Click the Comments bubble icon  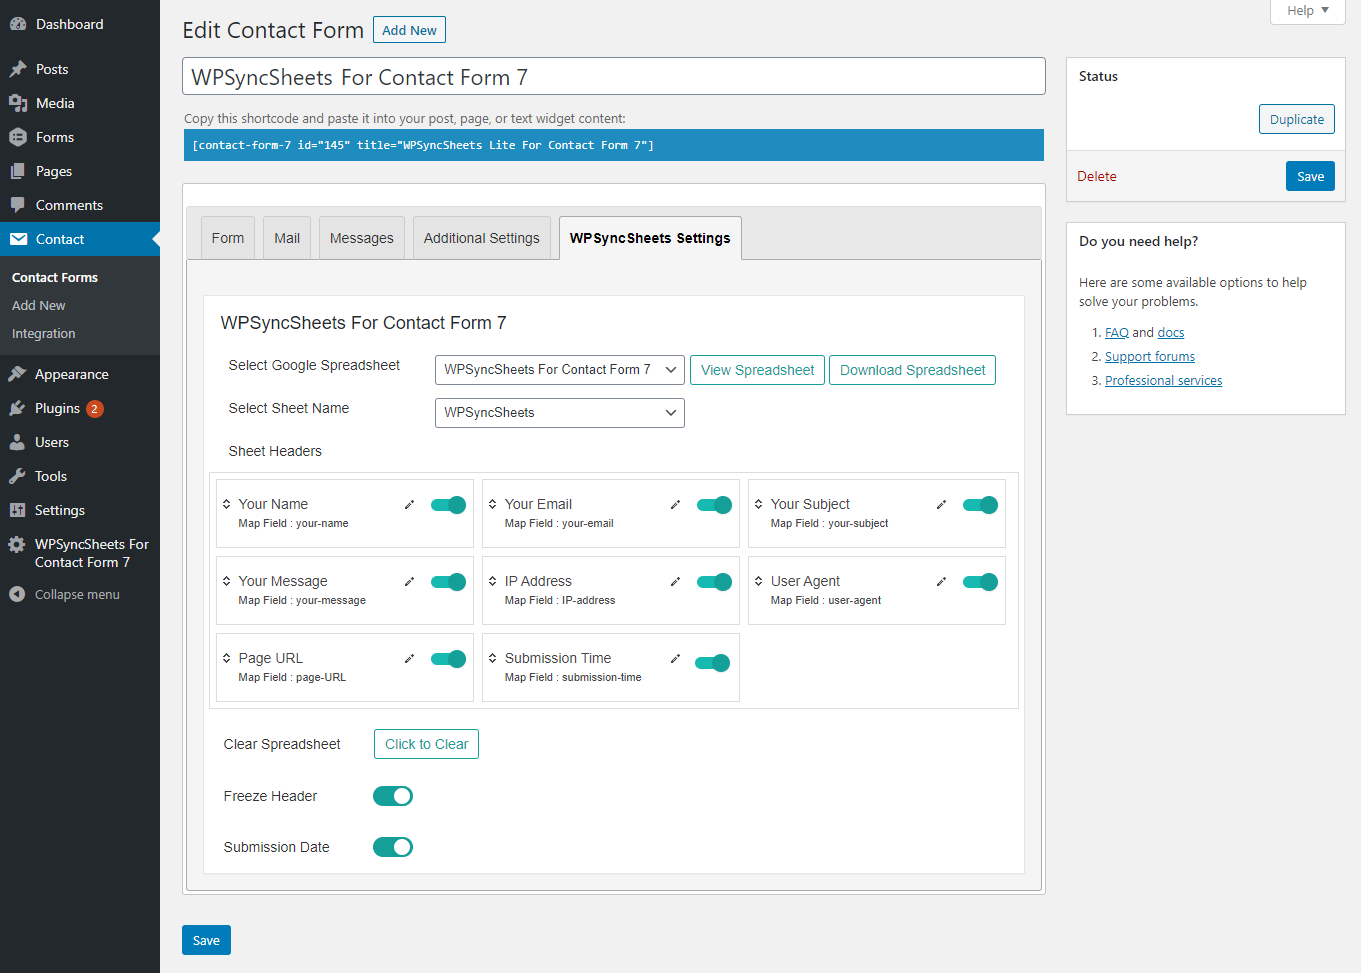coord(18,205)
